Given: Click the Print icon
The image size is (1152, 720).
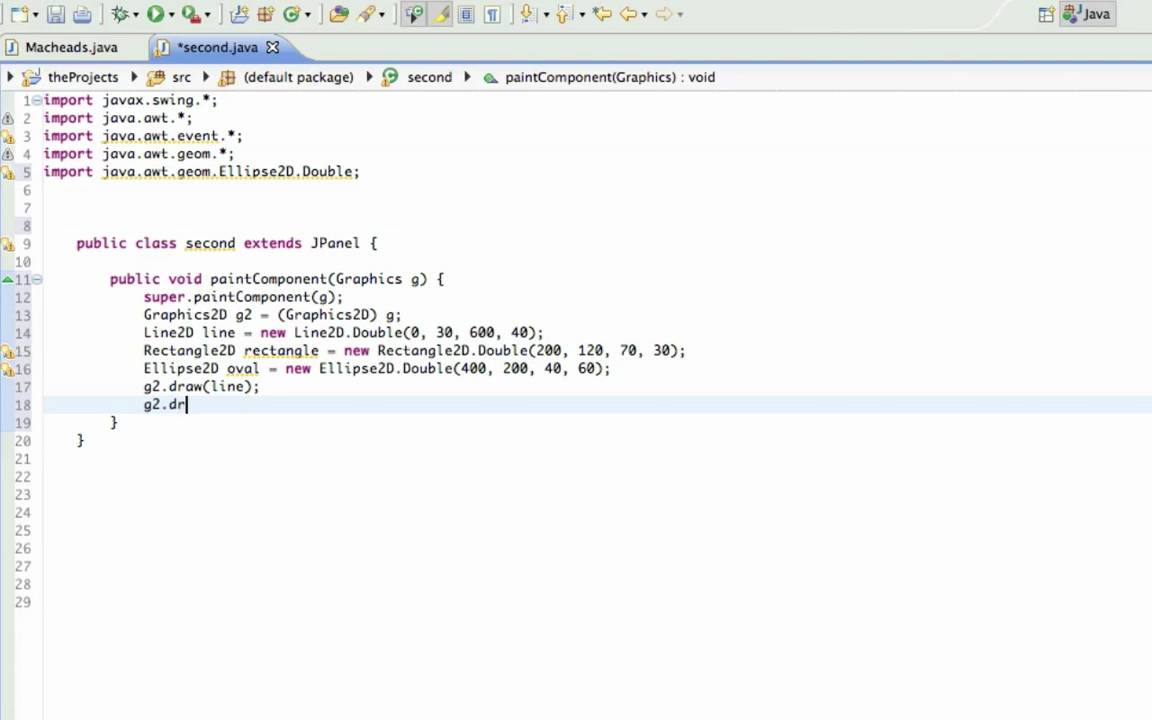Looking at the screenshot, I should coord(82,14).
